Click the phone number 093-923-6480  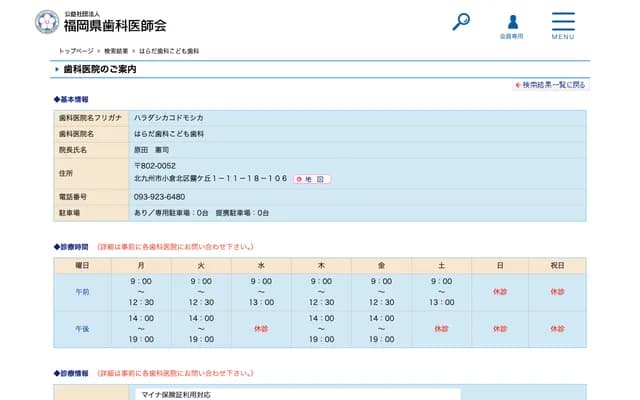[x=159, y=196]
